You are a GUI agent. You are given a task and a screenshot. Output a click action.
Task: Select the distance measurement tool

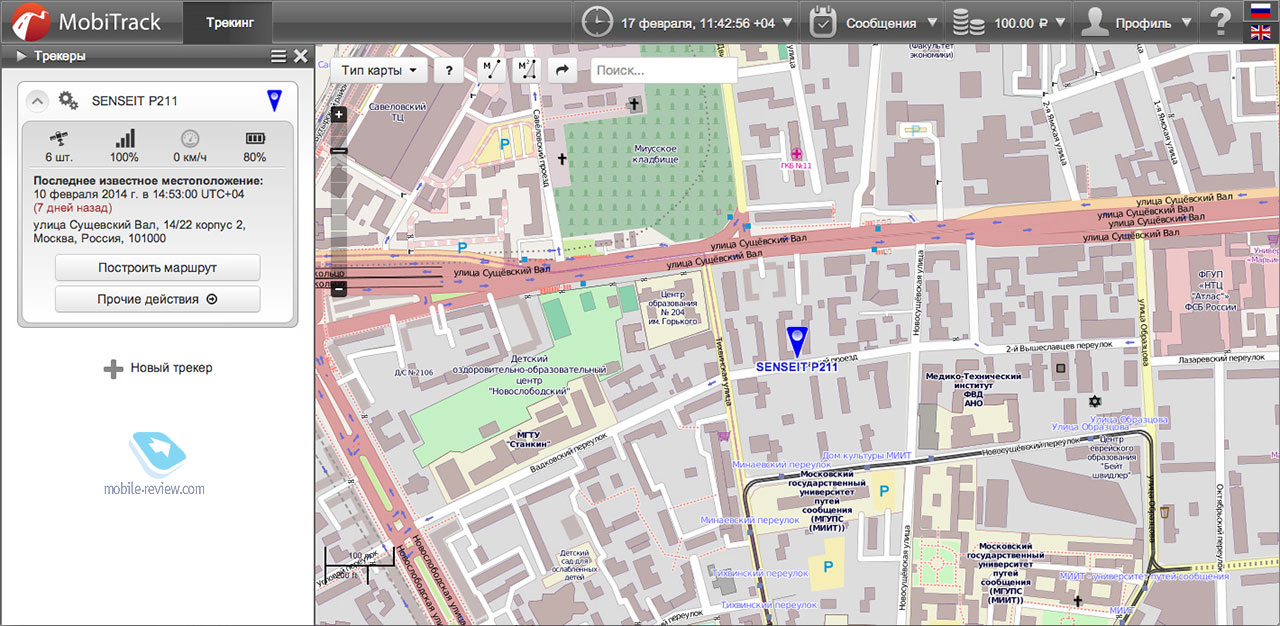coord(491,70)
